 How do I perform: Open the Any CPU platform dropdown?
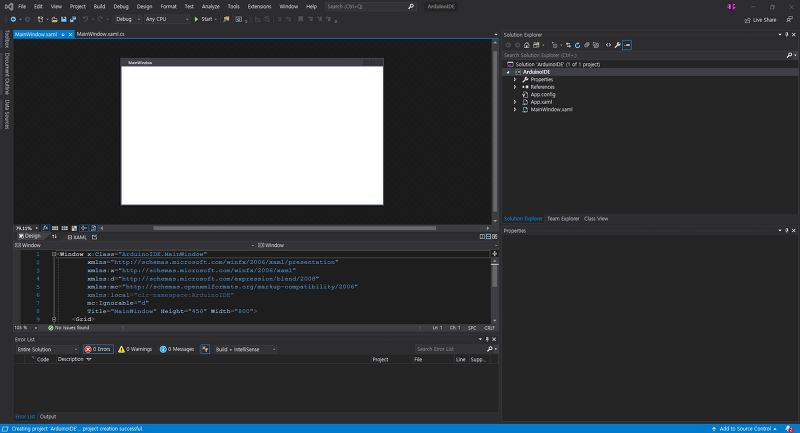click(x=167, y=19)
